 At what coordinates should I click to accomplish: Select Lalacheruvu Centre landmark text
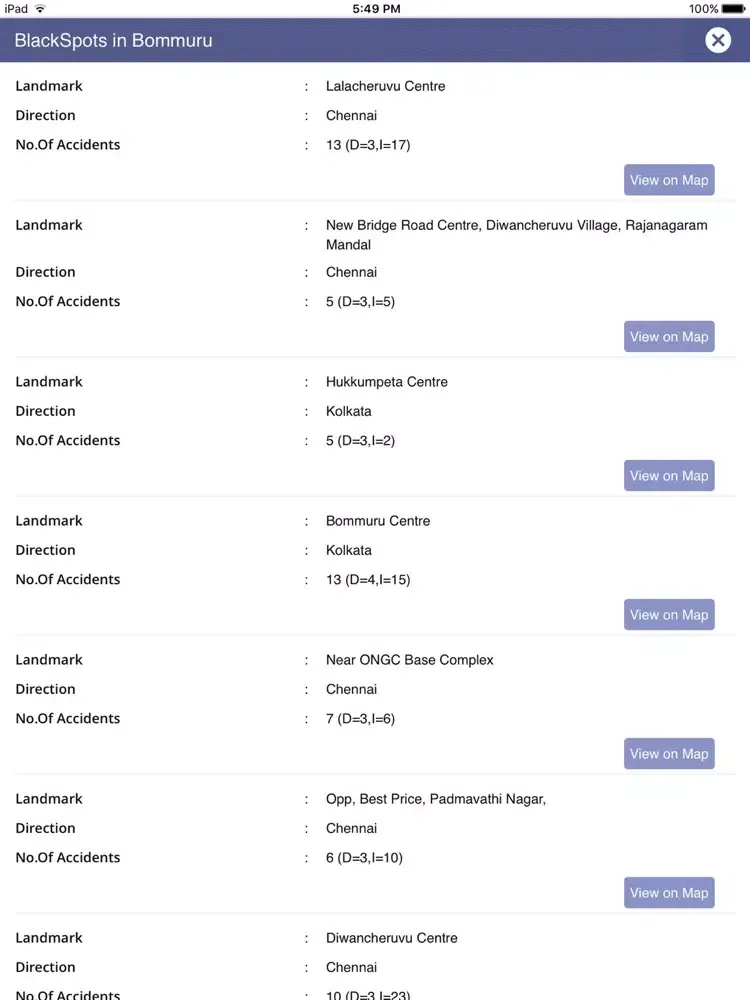pyautogui.click(x=385, y=86)
